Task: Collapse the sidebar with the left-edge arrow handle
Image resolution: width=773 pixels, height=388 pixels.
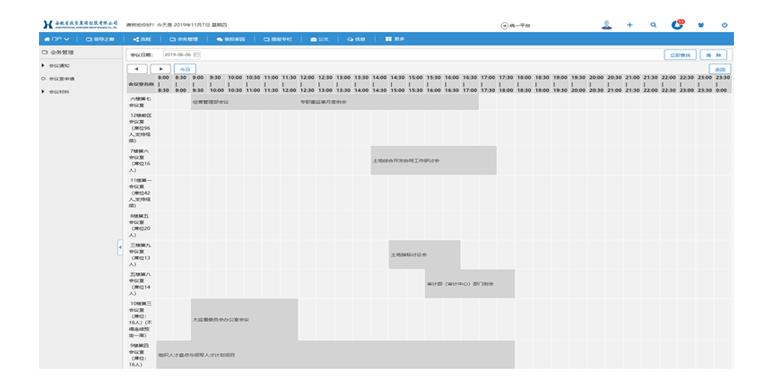Action: (x=120, y=247)
